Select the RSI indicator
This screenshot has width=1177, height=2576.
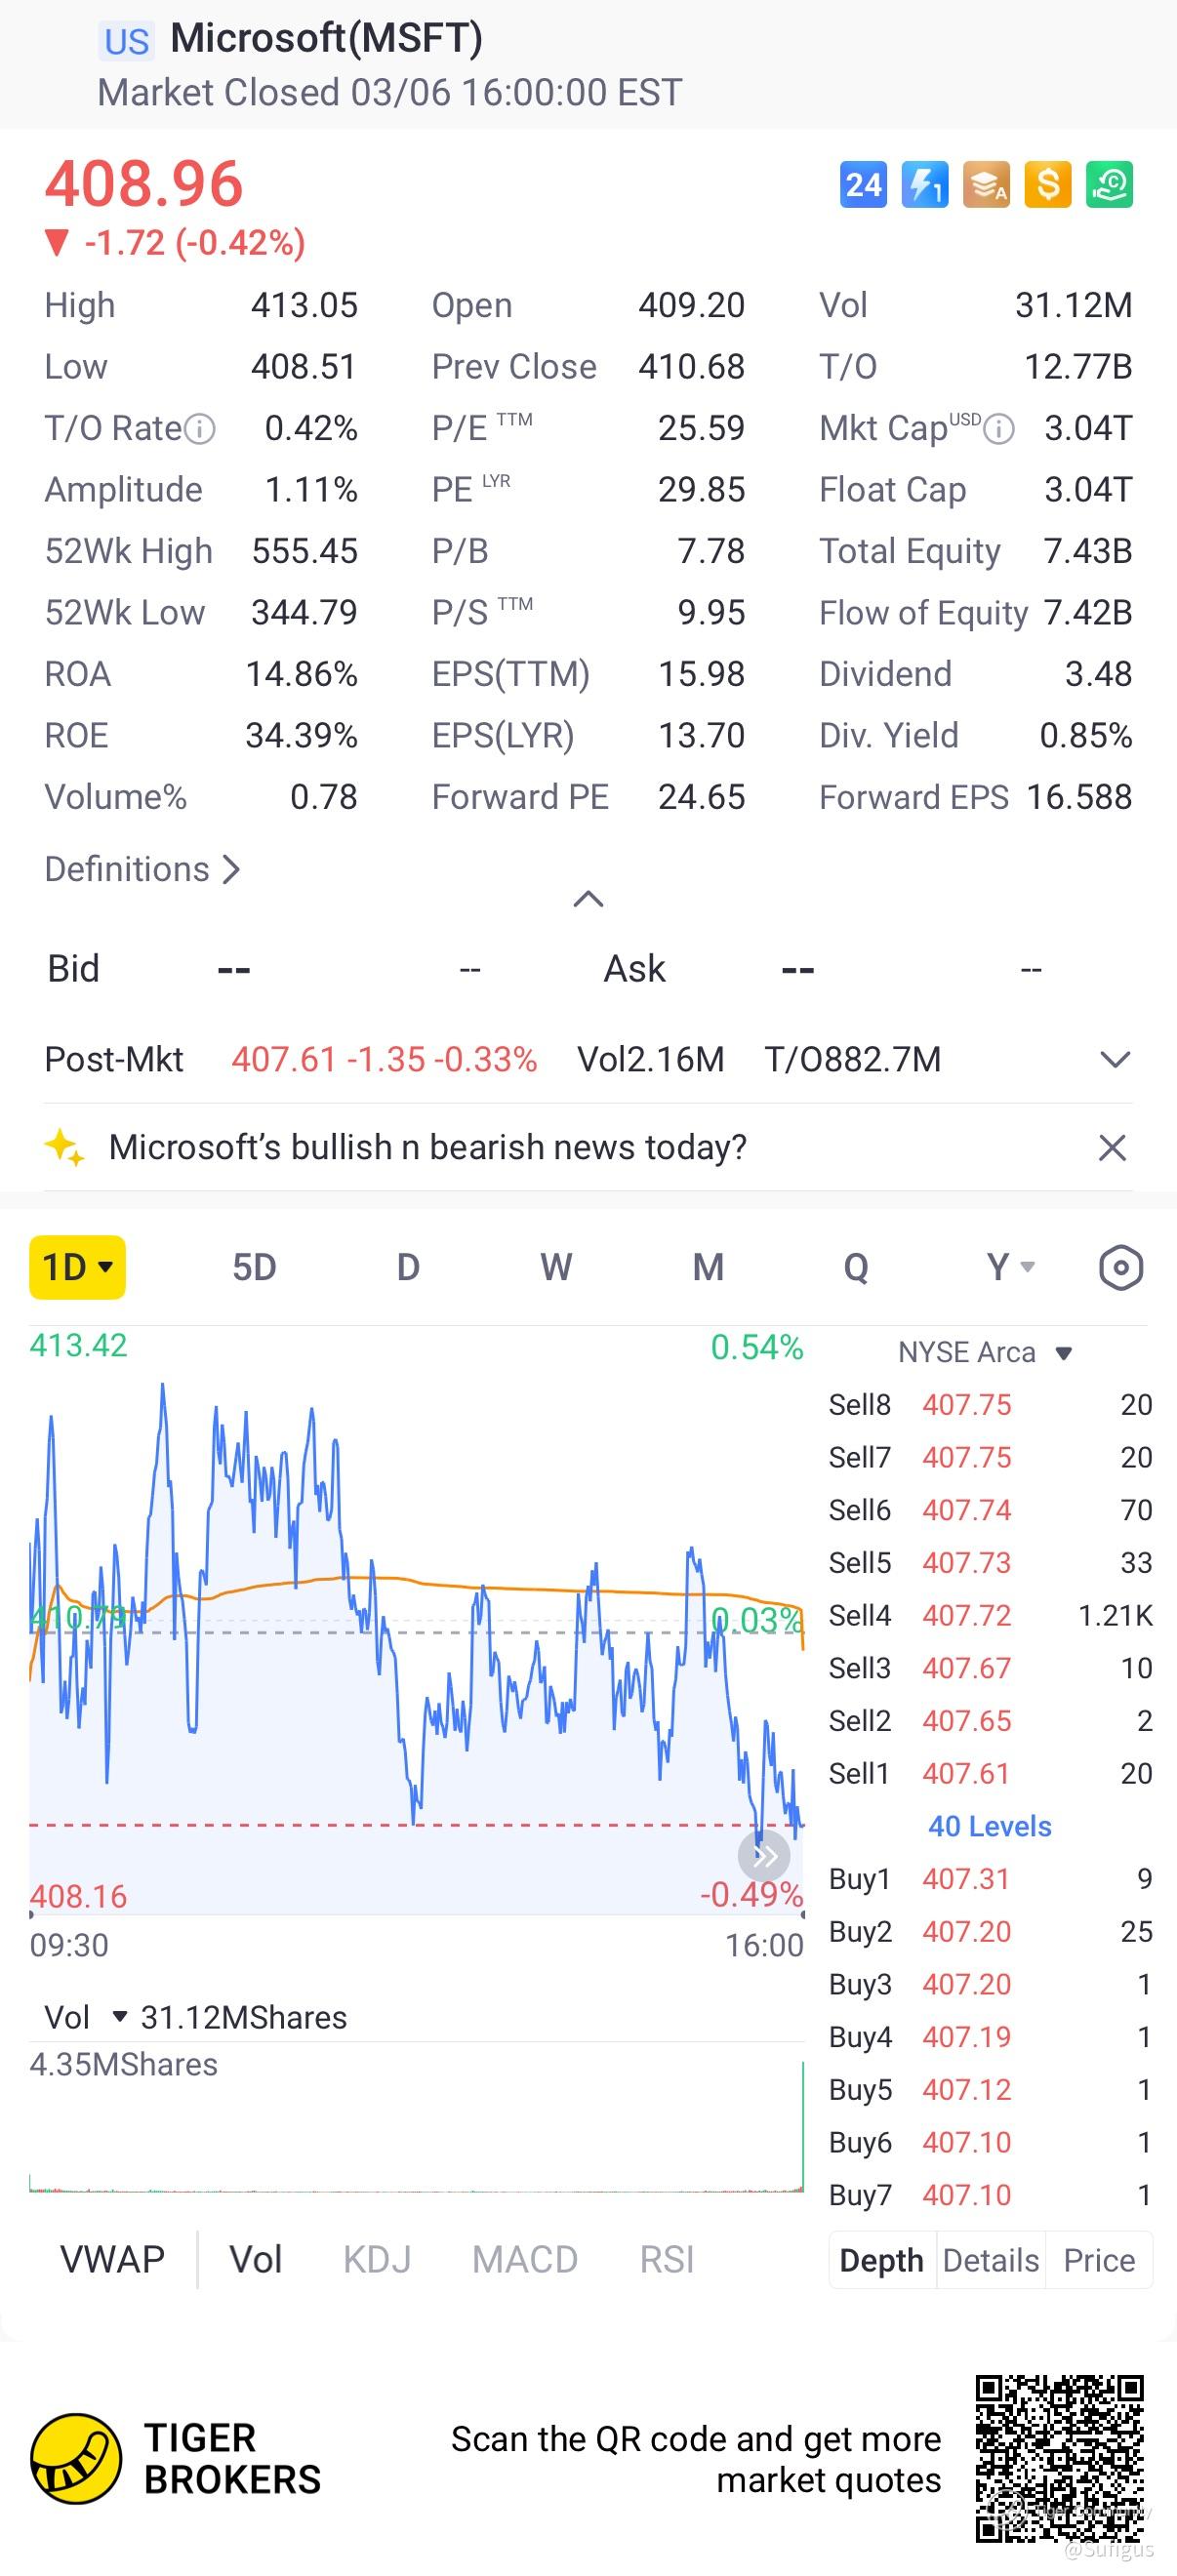pyautogui.click(x=667, y=2260)
